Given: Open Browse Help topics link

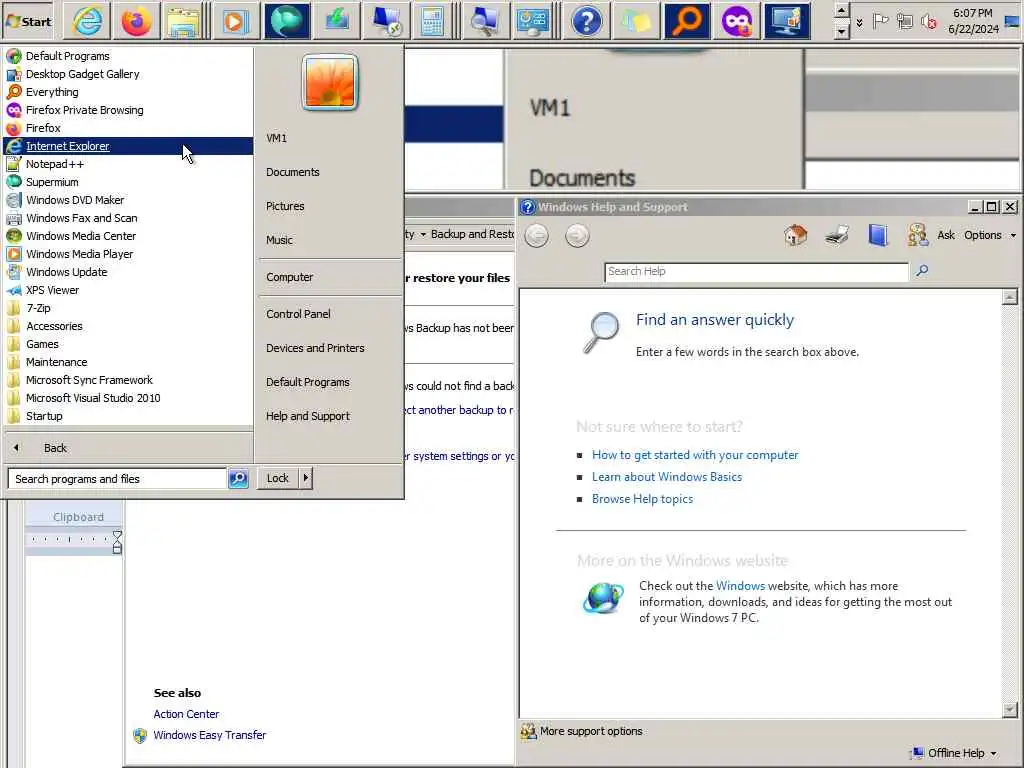Looking at the screenshot, I should coord(642,499).
